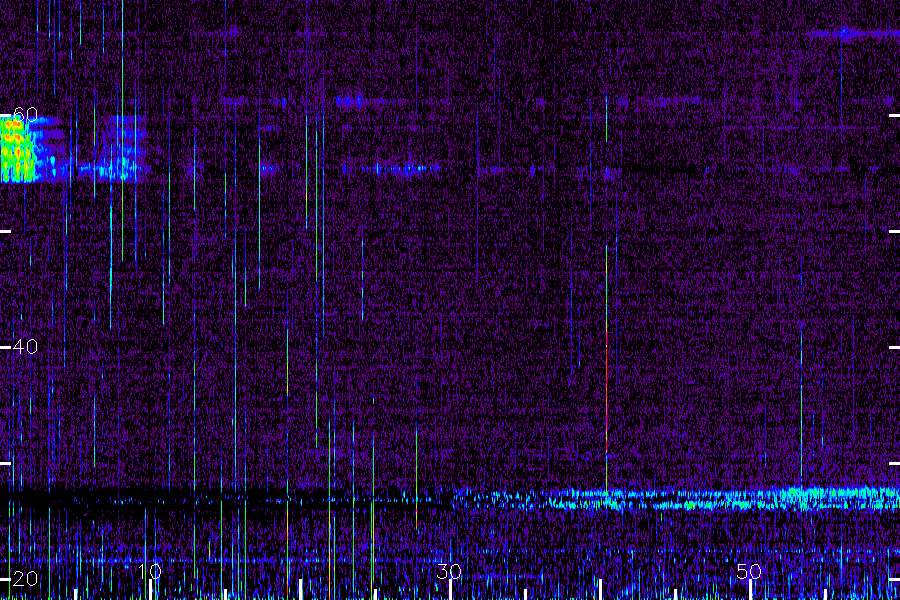
Task: Click the "40" frequency axis label
Action: pos(25,347)
